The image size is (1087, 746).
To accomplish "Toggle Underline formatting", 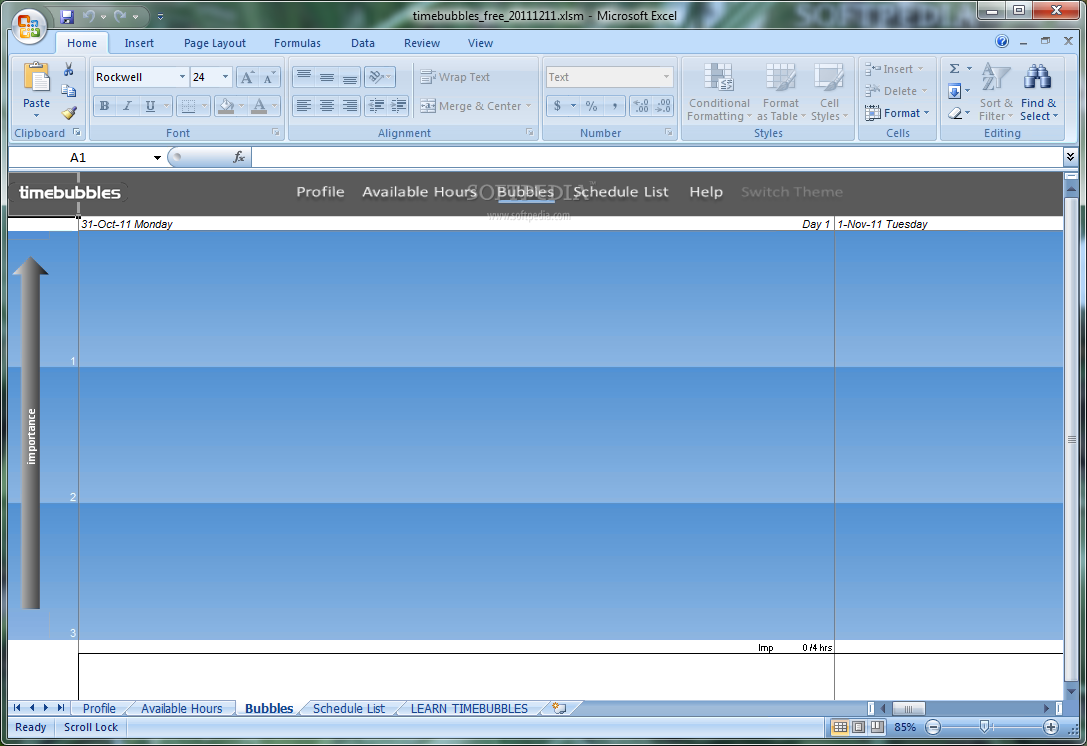I will click(x=150, y=106).
